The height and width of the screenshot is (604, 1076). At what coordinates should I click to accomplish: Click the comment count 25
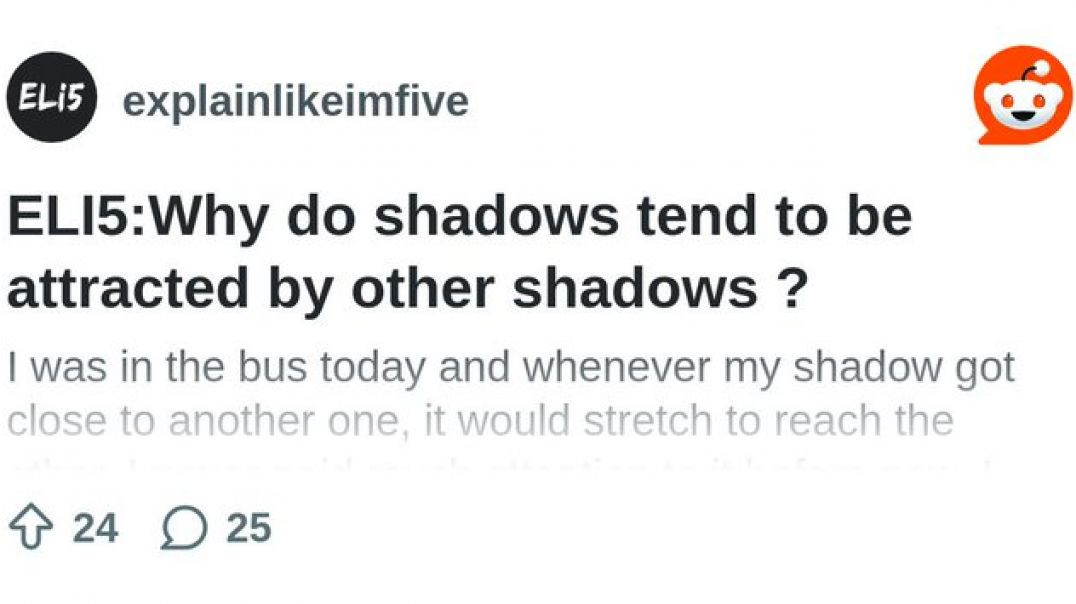249,528
